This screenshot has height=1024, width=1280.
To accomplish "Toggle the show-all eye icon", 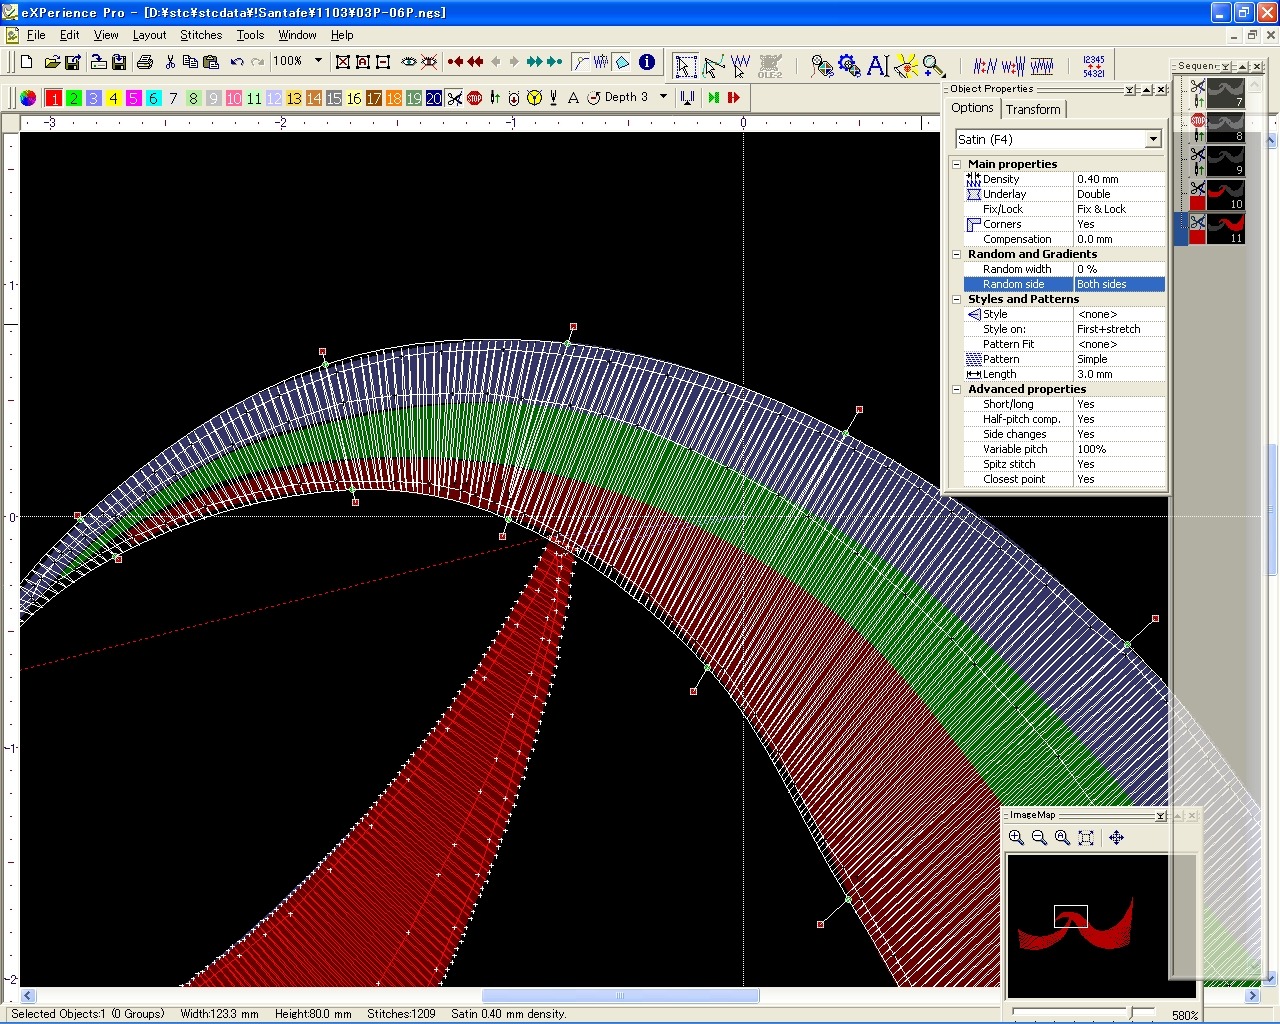I will [409, 62].
